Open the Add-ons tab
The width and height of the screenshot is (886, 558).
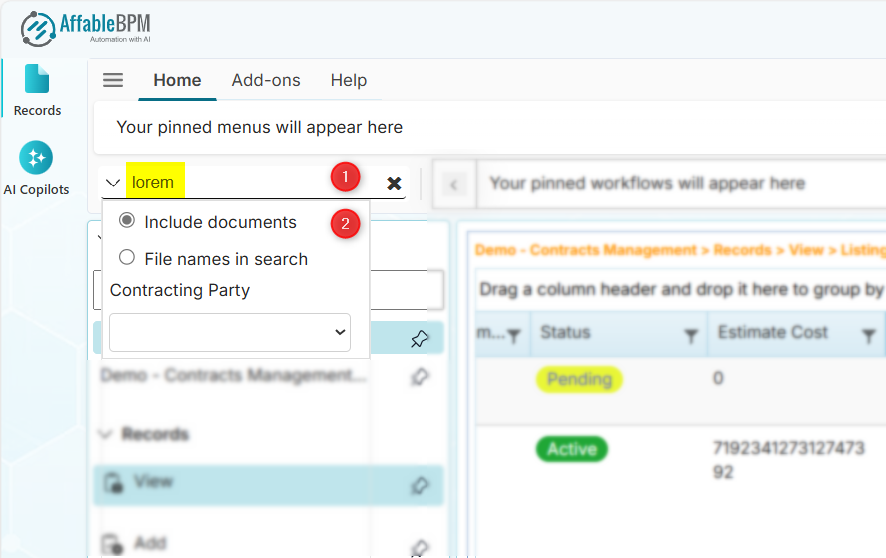266,80
